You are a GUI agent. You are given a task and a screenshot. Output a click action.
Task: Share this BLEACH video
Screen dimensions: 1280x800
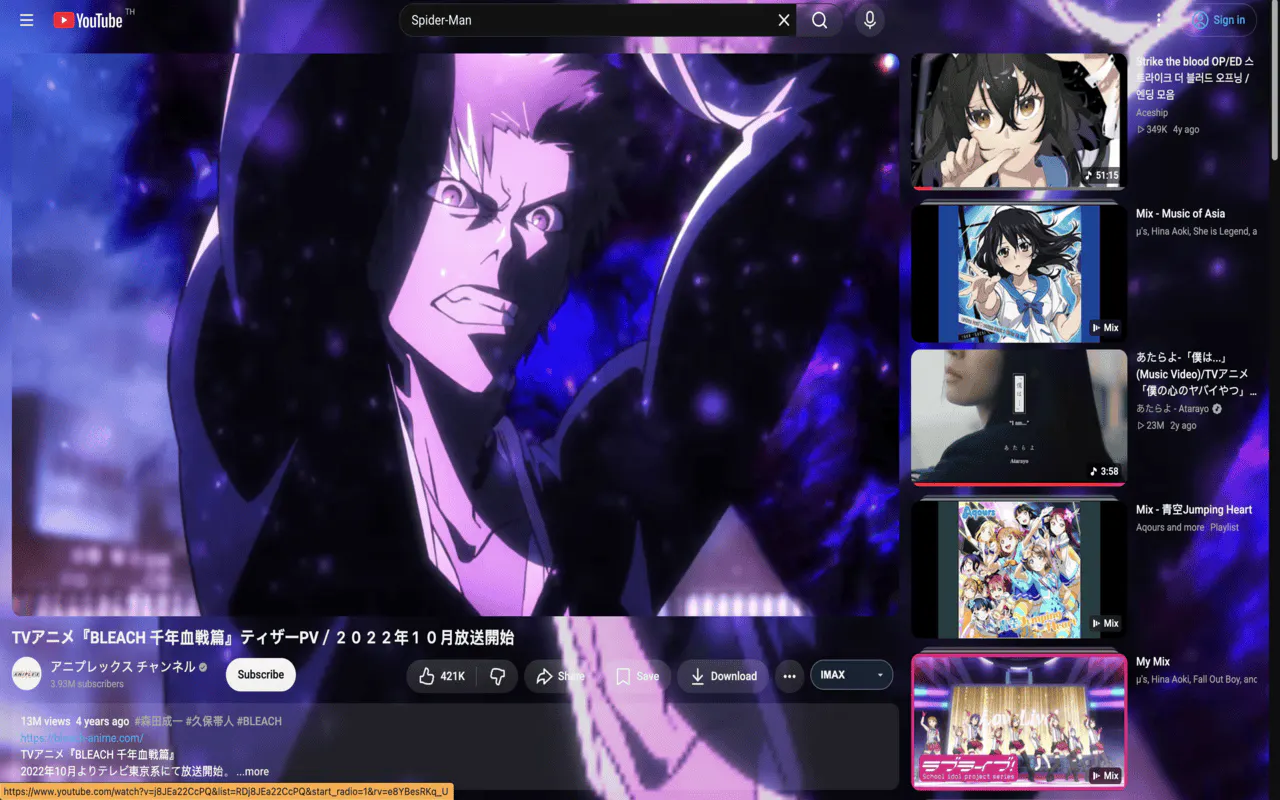tap(560, 676)
